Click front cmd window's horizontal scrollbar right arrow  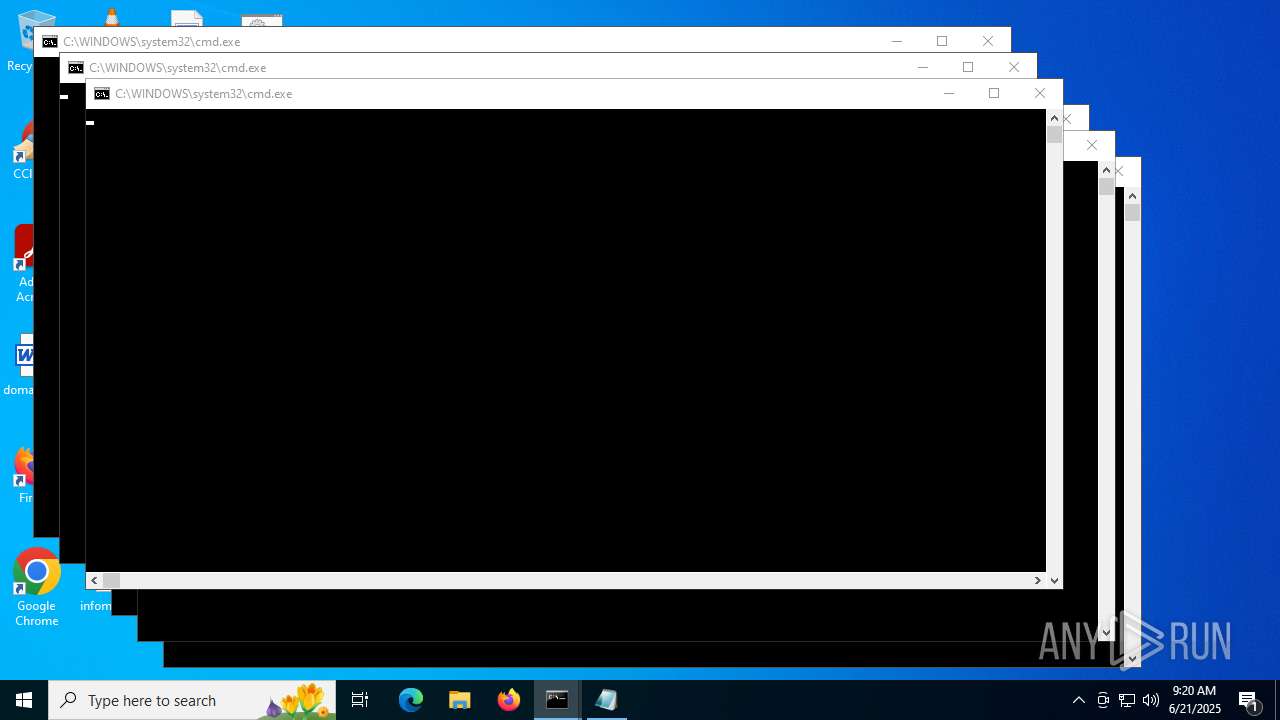(1038, 580)
